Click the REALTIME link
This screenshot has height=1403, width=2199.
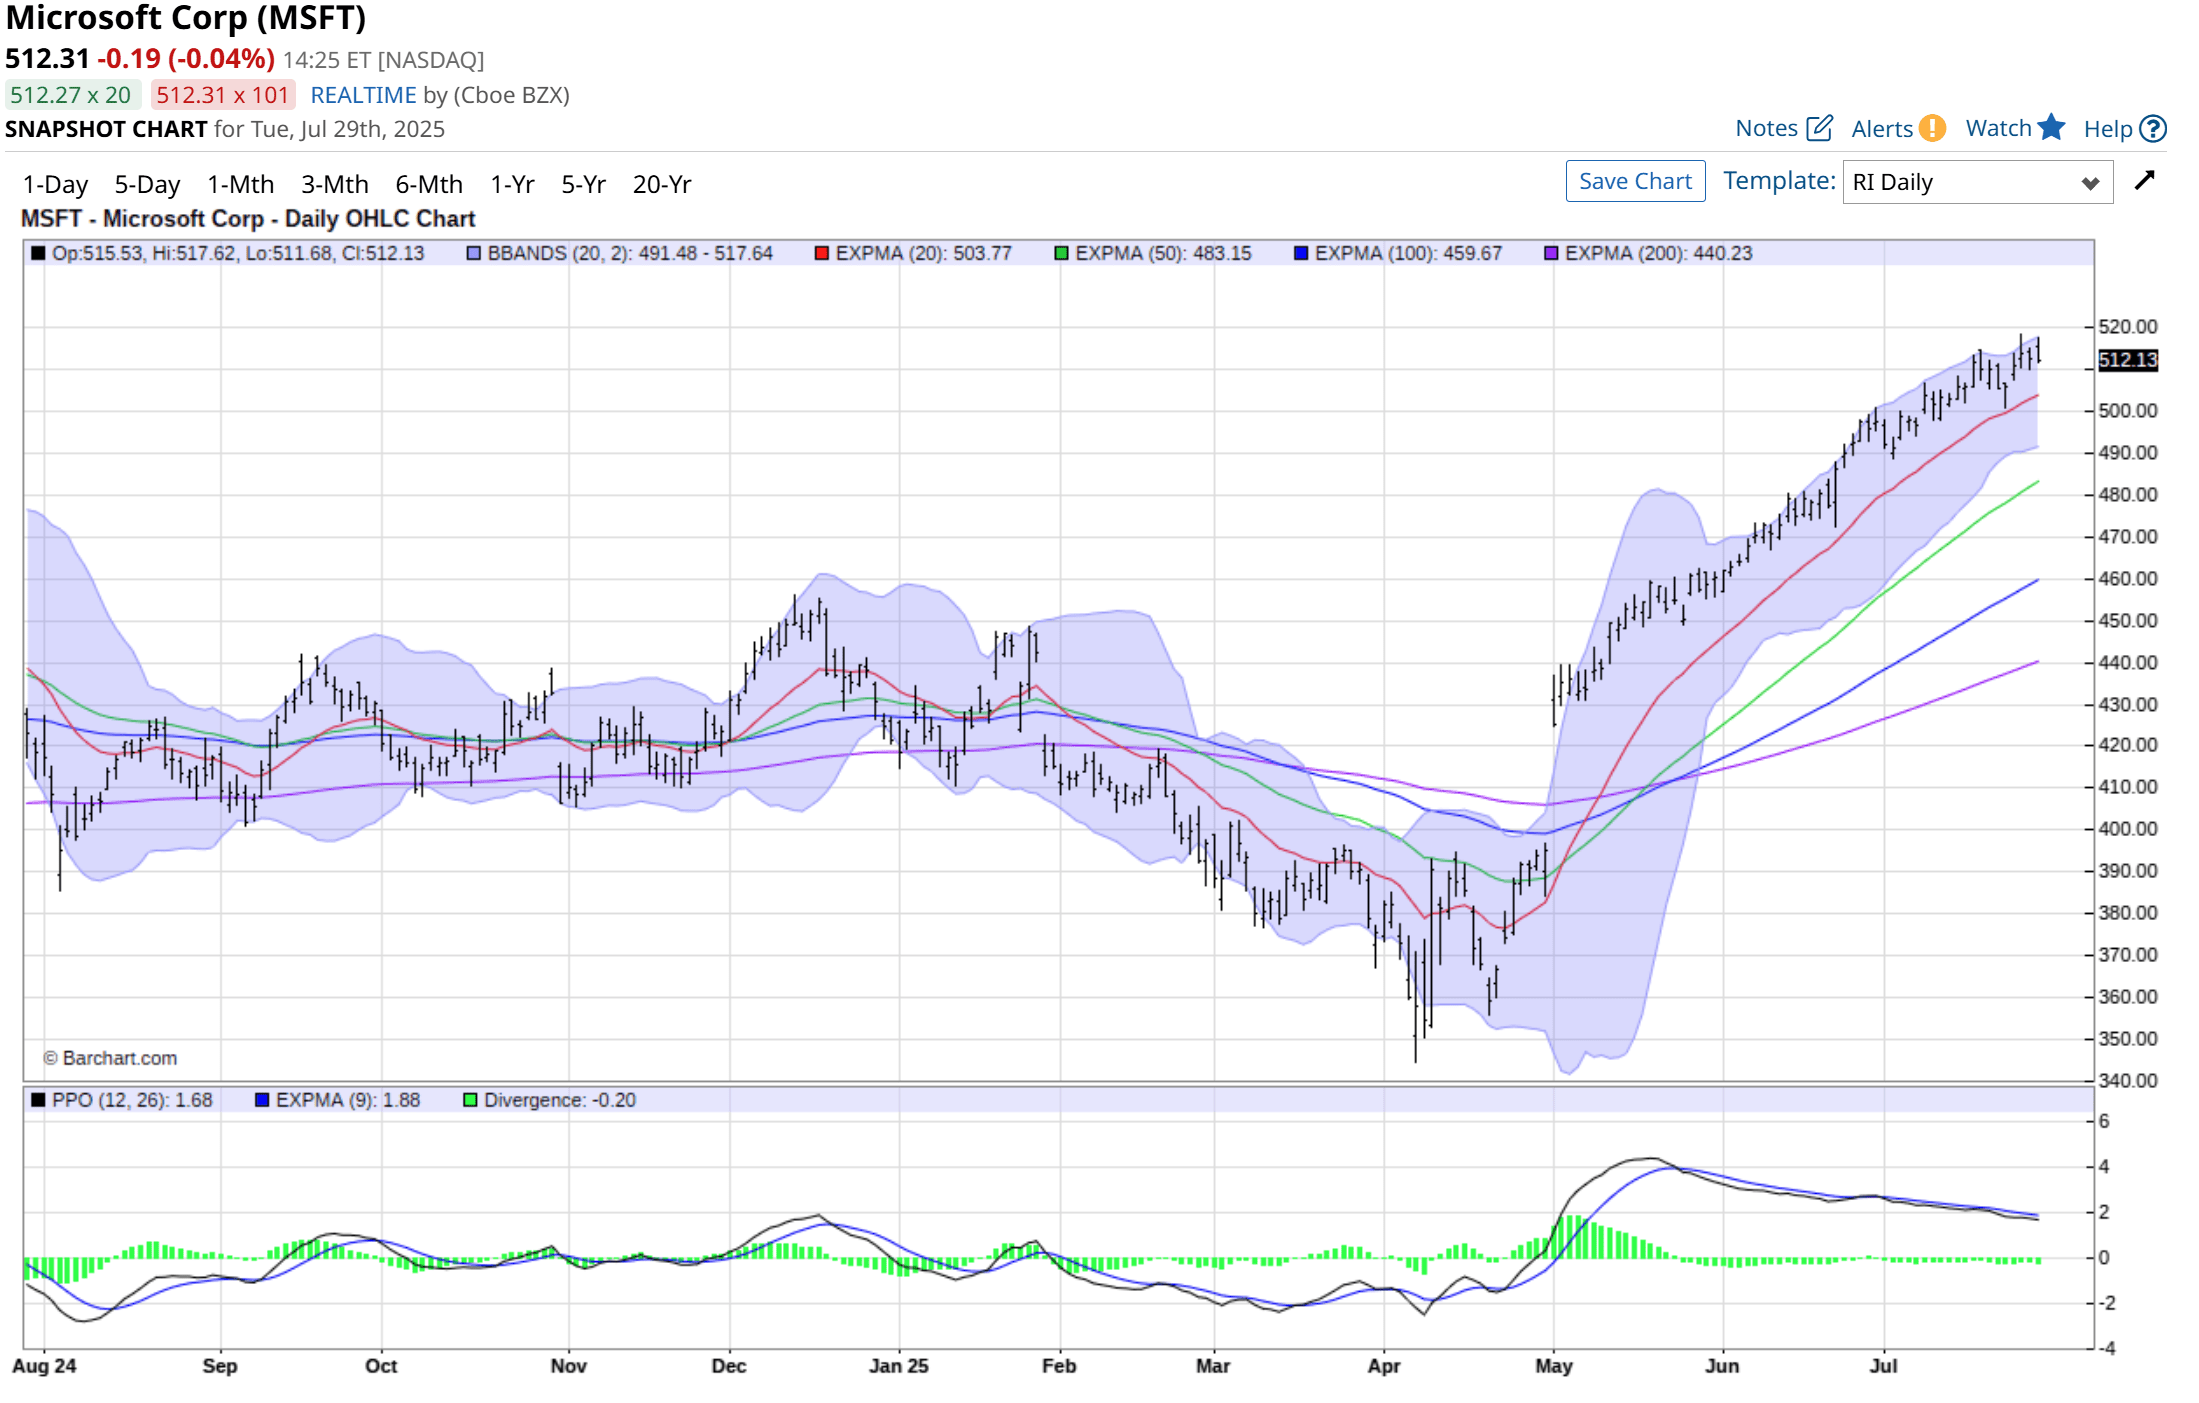pos(363,95)
